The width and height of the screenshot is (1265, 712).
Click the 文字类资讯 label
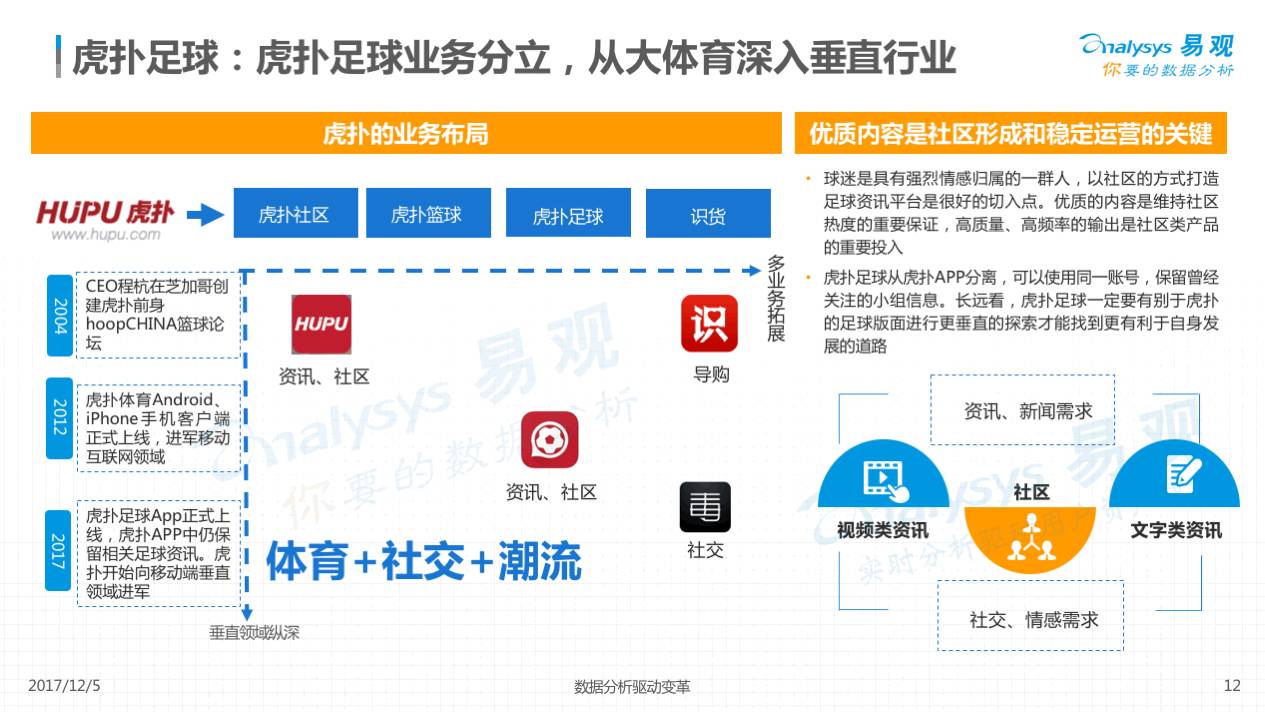[1176, 529]
